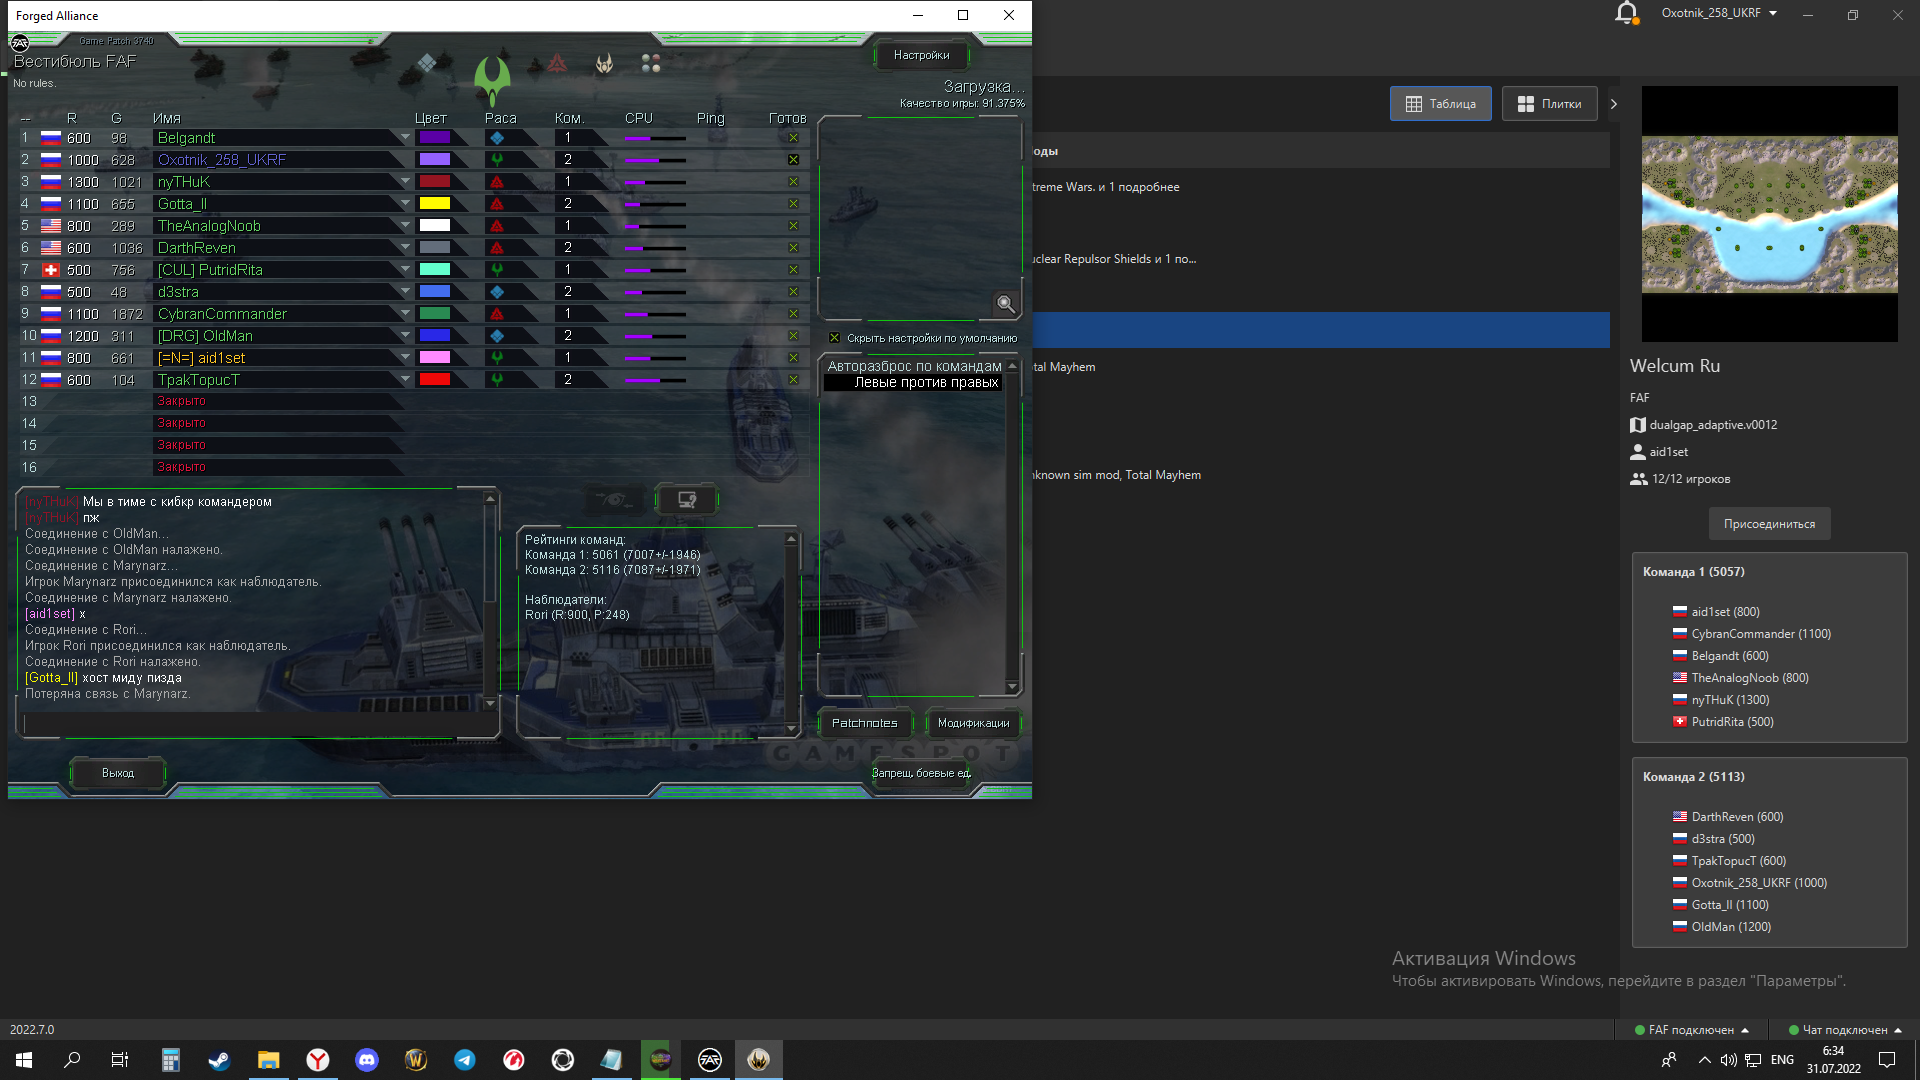Click the Присоединиться button in FAF client
This screenshot has height=1080, width=1920.
pos(1769,524)
